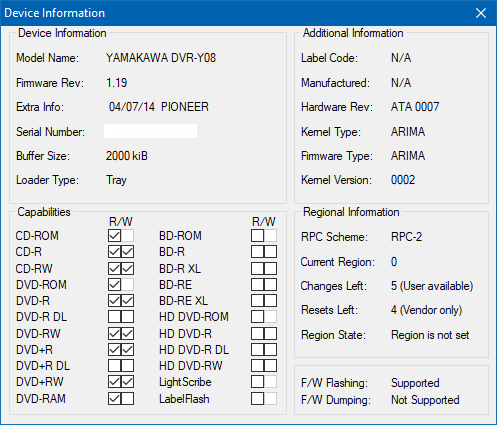This screenshot has height=425, width=497.
Task: Click the kernel version value 0002
Action: [x=403, y=180]
